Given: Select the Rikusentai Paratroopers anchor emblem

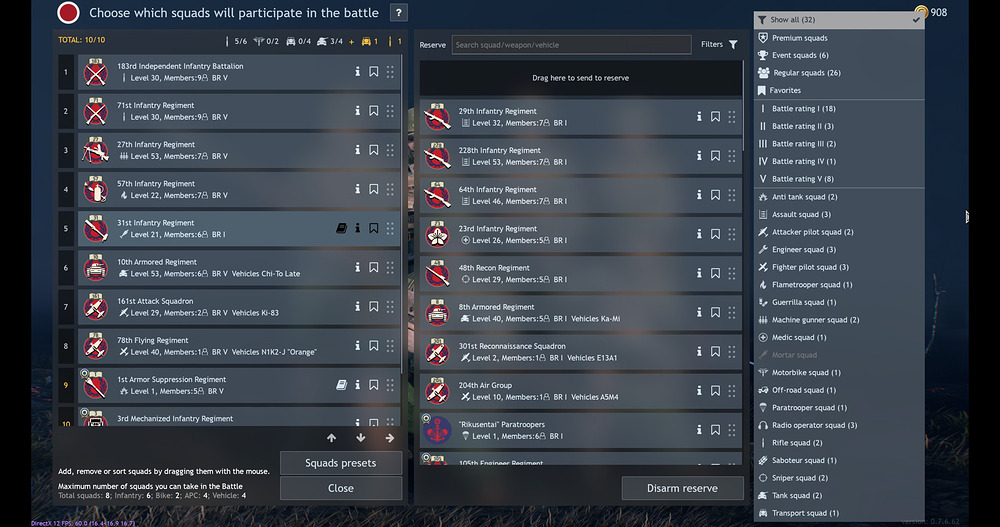Looking at the screenshot, I should pos(437,430).
